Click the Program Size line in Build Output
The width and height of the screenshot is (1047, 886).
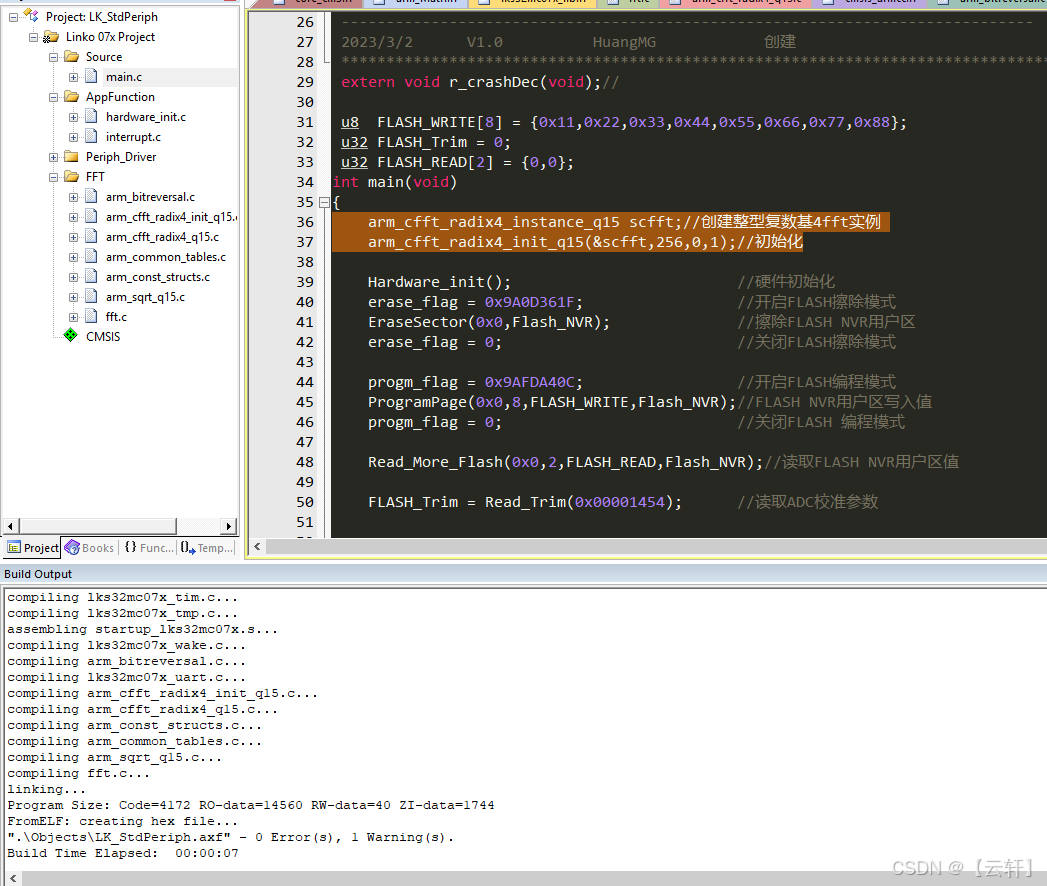251,805
